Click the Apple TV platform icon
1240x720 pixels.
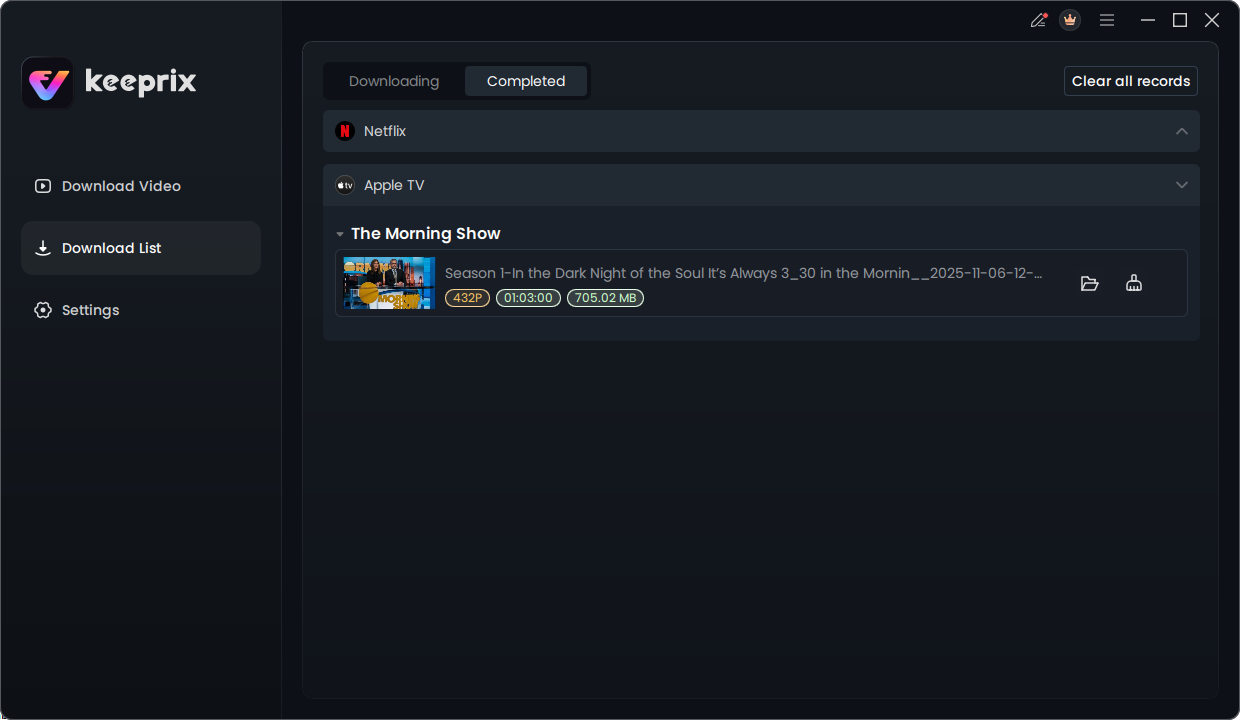[345, 185]
